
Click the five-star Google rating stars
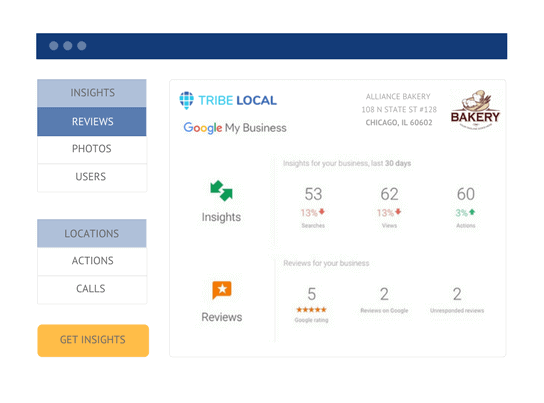[311, 310]
